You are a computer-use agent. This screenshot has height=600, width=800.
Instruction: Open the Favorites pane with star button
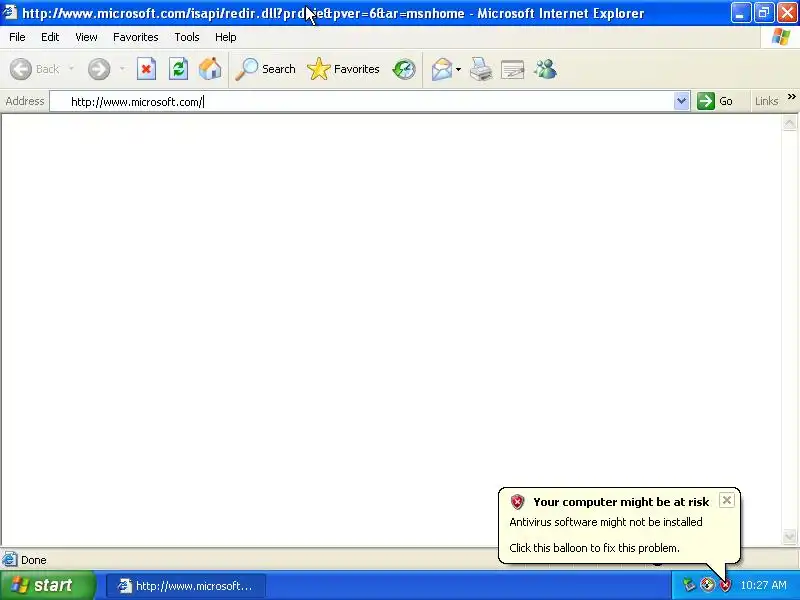coord(343,69)
